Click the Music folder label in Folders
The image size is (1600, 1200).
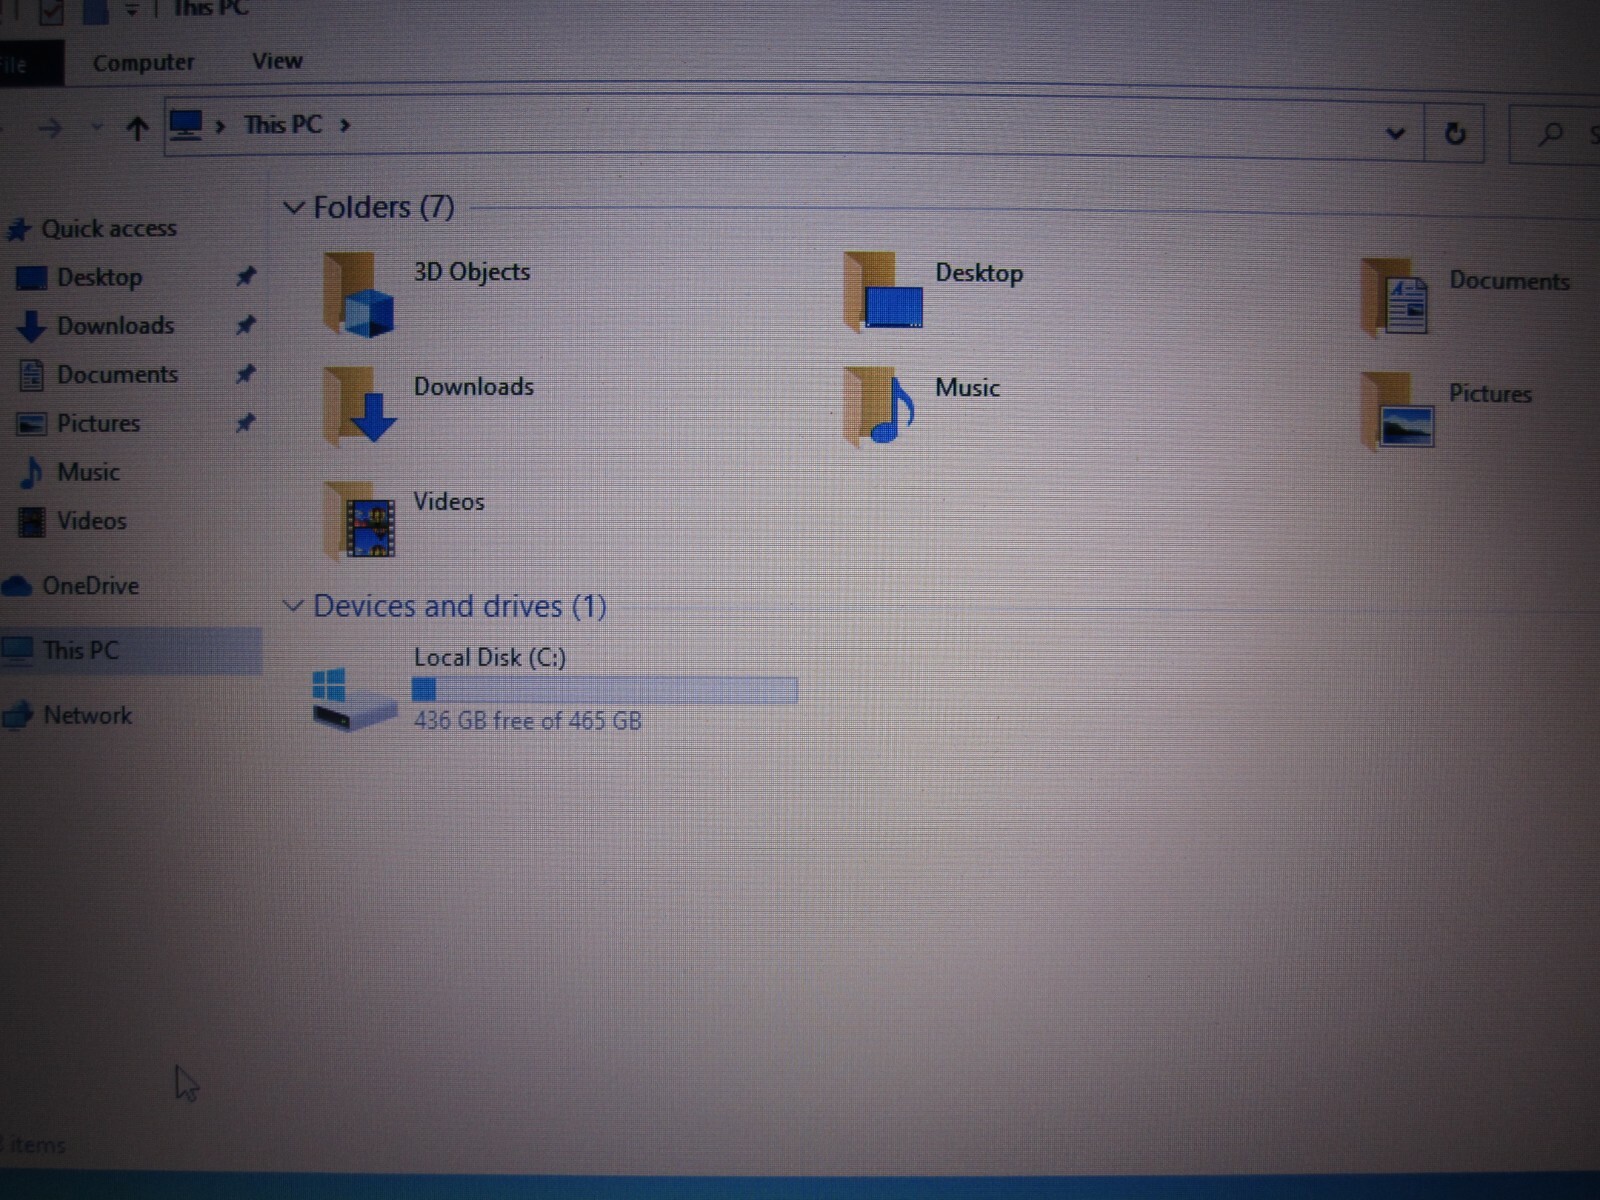pos(967,388)
